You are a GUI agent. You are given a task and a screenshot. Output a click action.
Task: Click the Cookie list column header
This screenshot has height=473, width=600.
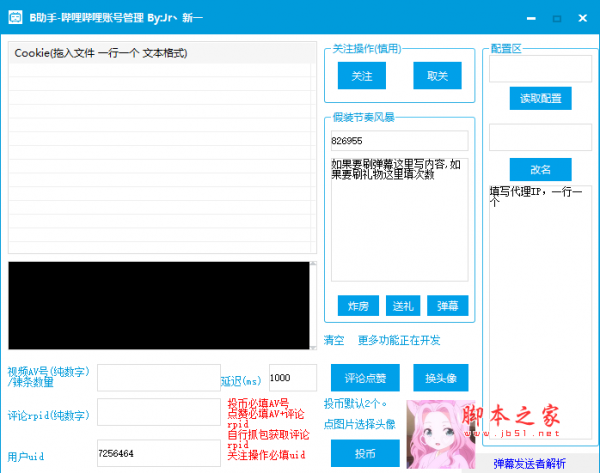click(x=162, y=53)
